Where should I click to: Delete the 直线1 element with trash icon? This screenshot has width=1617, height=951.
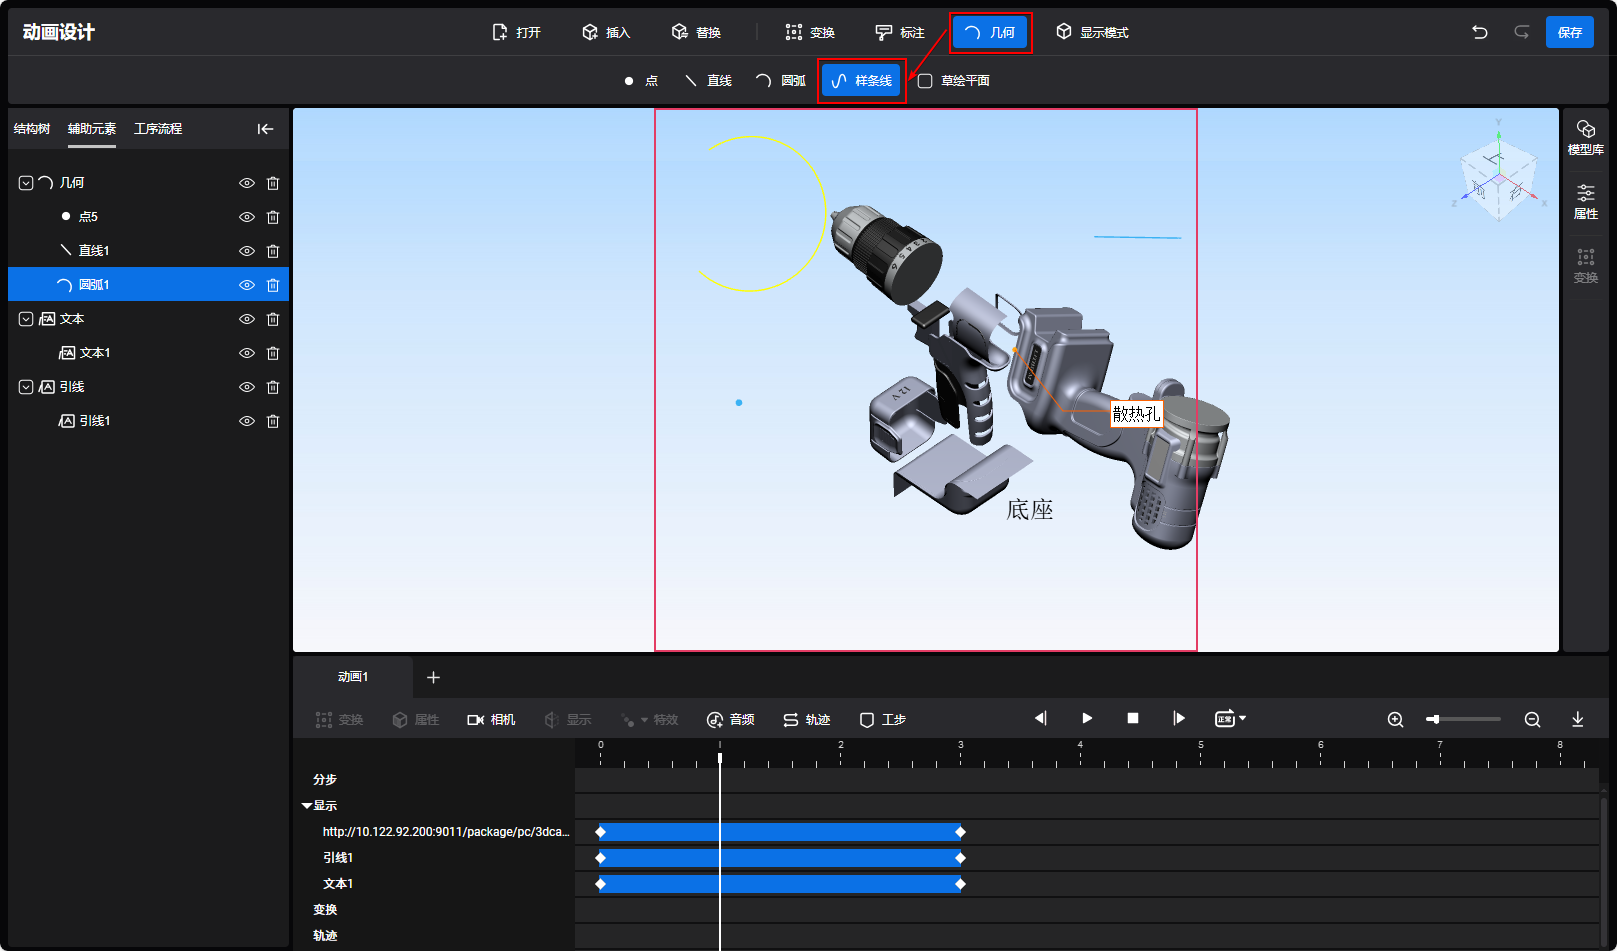[273, 251]
